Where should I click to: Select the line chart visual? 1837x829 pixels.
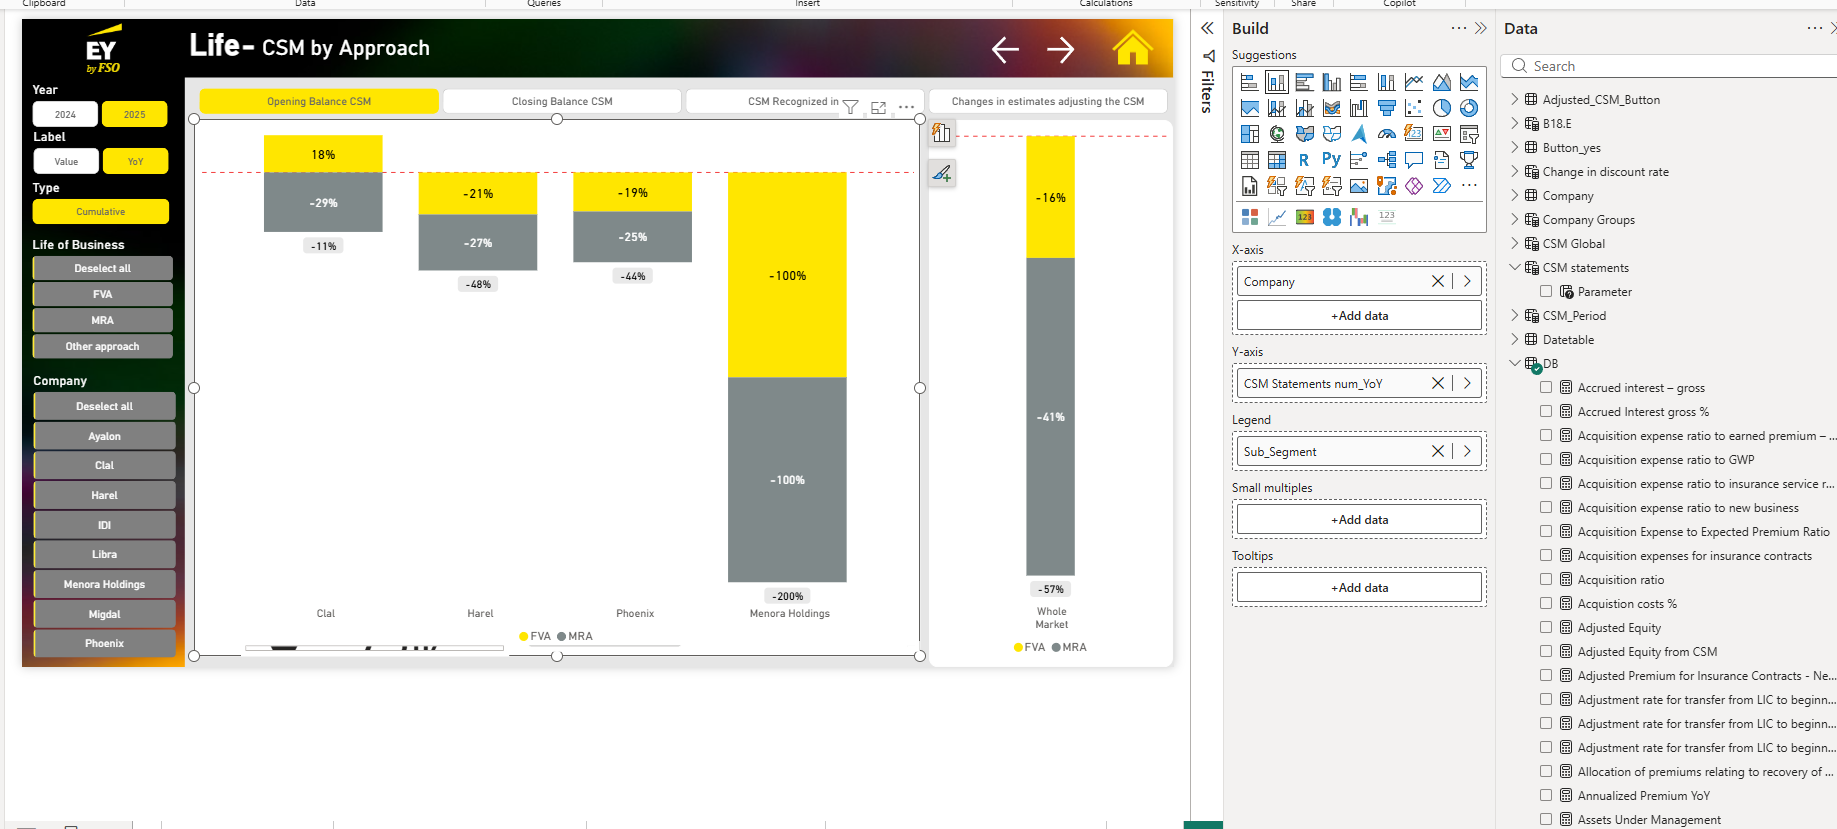[1413, 82]
